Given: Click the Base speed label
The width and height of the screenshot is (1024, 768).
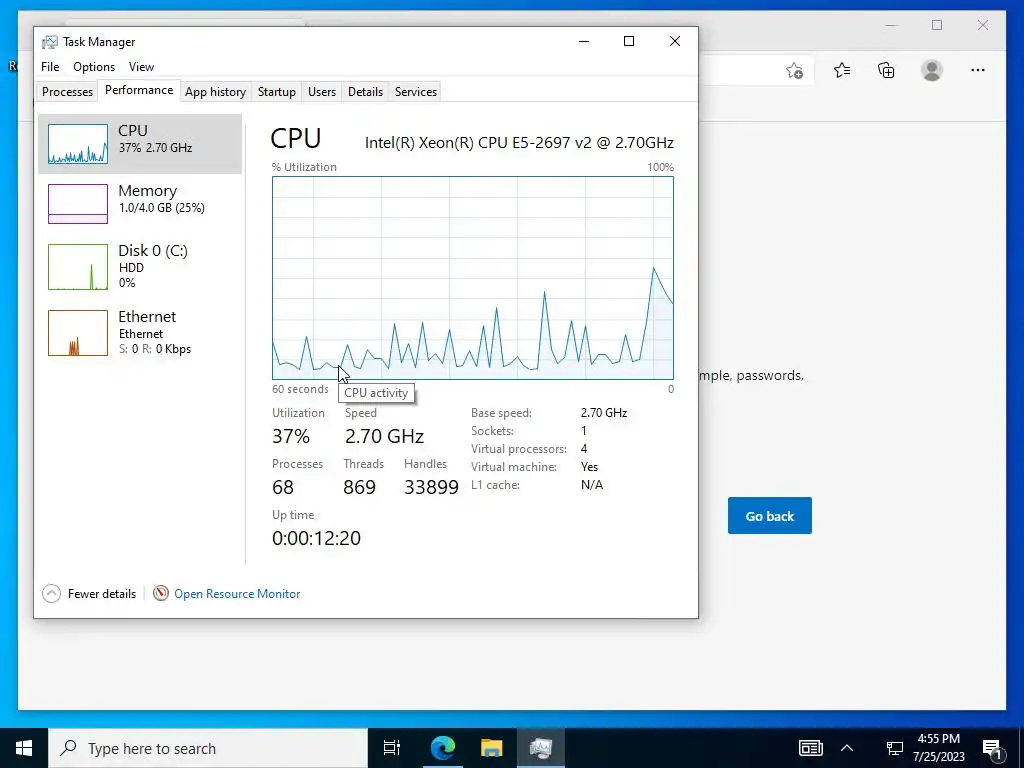Looking at the screenshot, I should (501, 413).
